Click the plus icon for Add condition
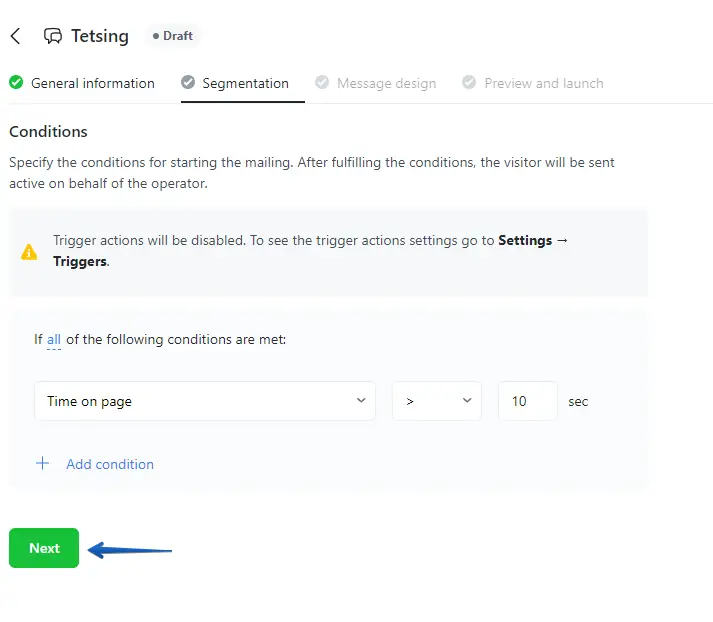 click(x=42, y=464)
